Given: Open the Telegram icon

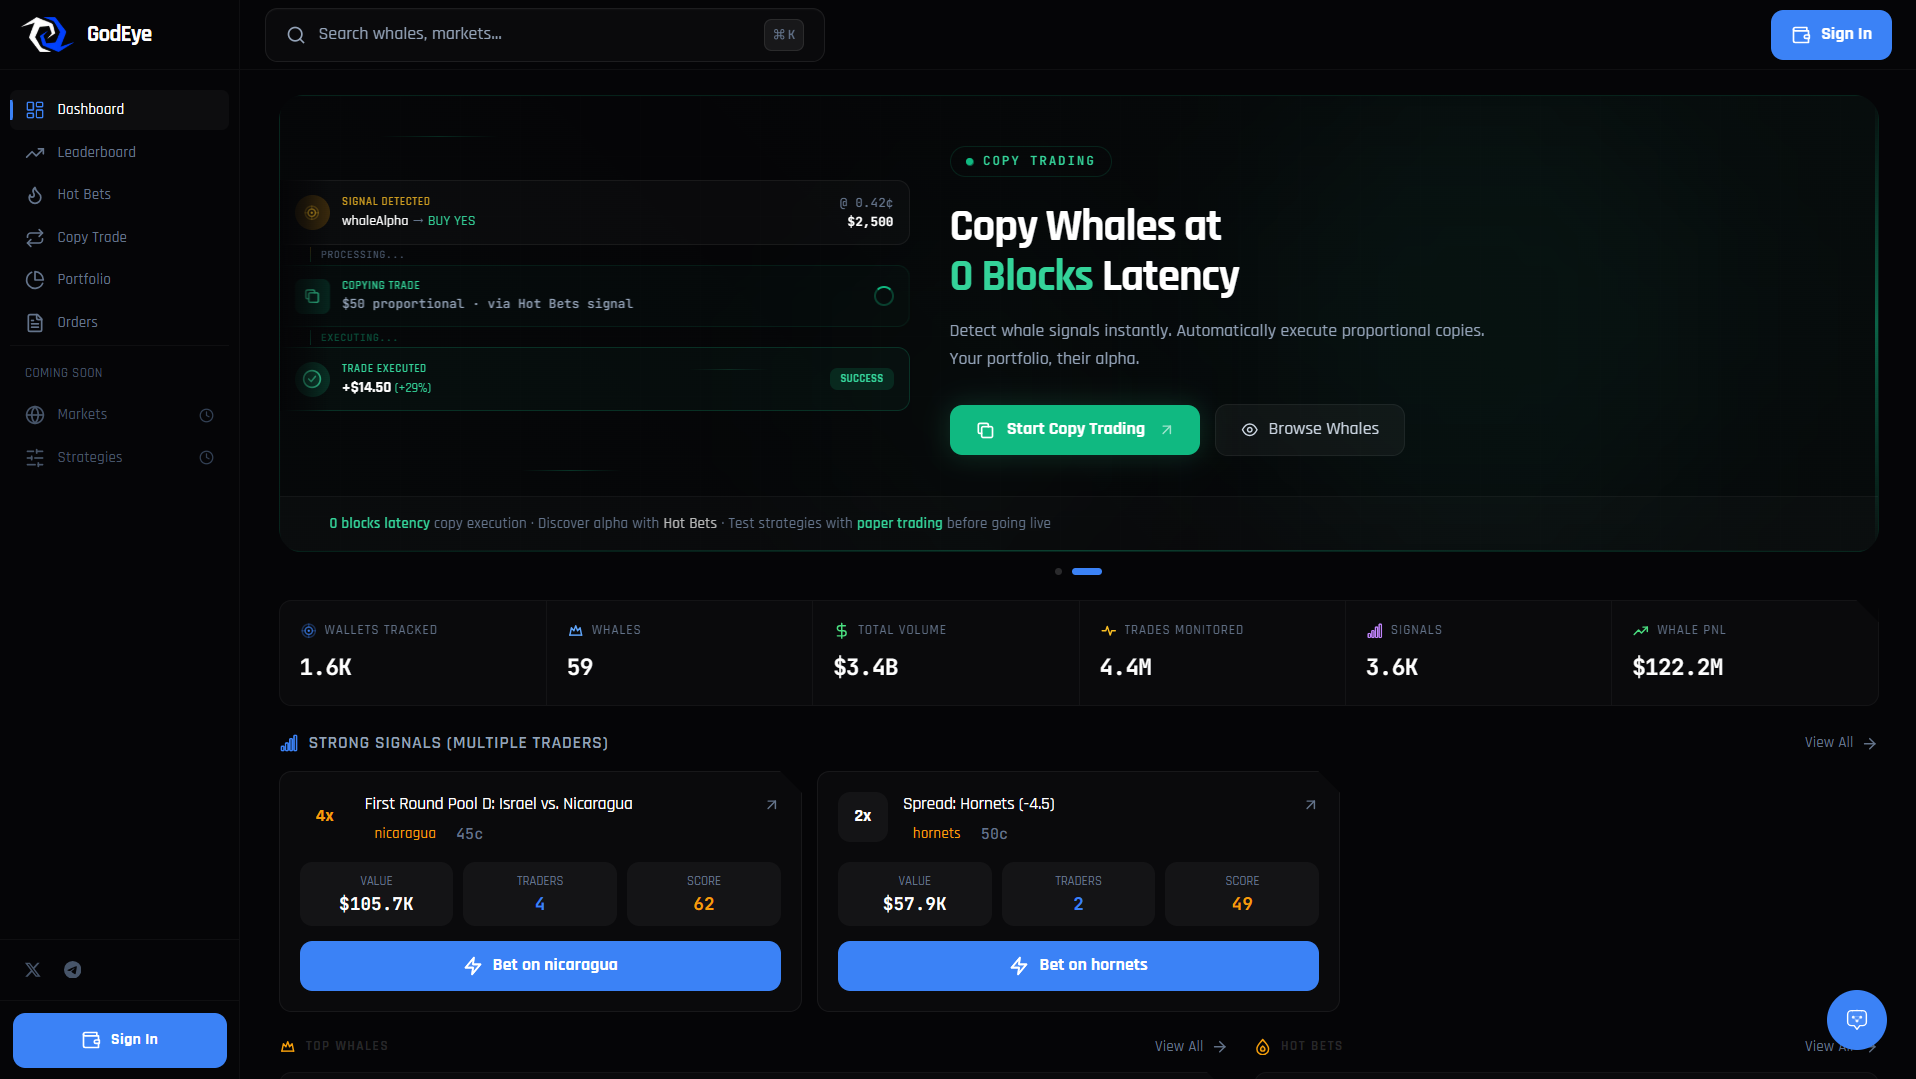Looking at the screenshot, I should pyautogui.click(x=72, y=969).
